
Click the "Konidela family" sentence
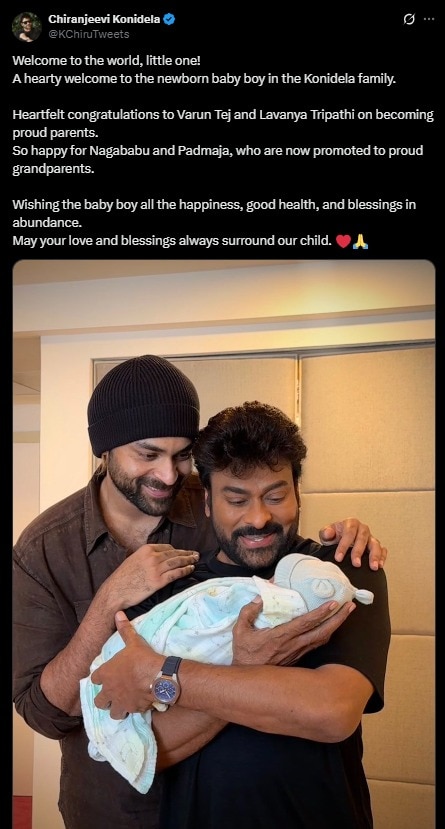pos(204,80)
